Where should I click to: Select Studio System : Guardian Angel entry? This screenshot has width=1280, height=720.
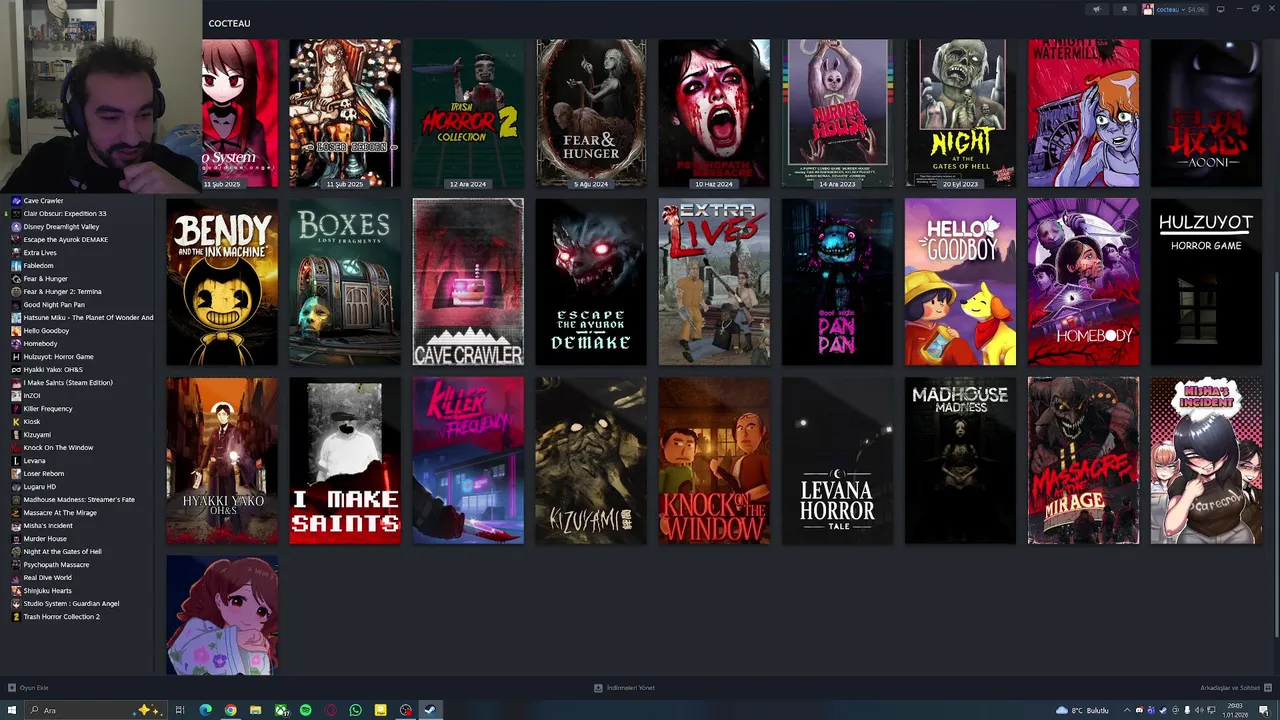[x=71, y=603]
